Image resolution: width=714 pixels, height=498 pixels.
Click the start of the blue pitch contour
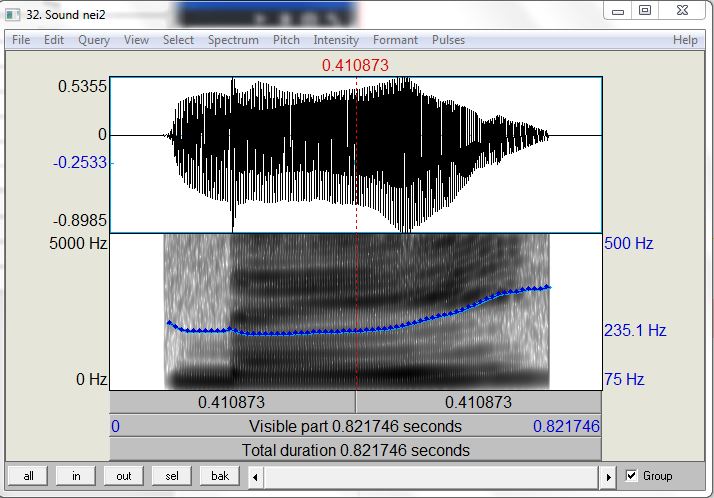[x=169, y=323]
